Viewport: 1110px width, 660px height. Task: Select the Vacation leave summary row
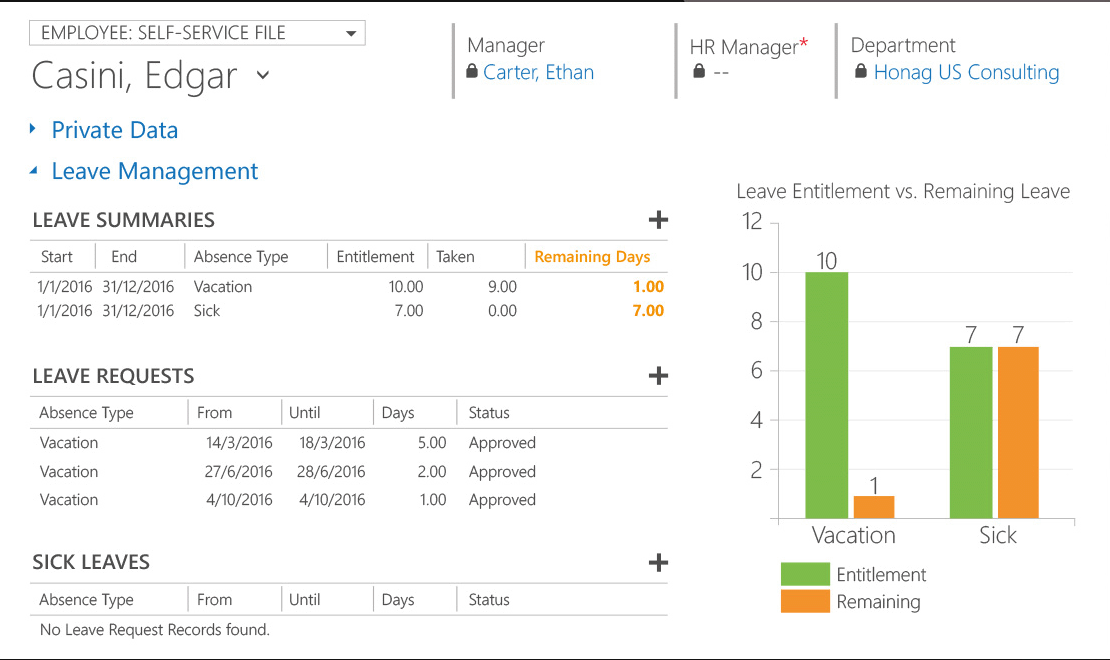222,287
